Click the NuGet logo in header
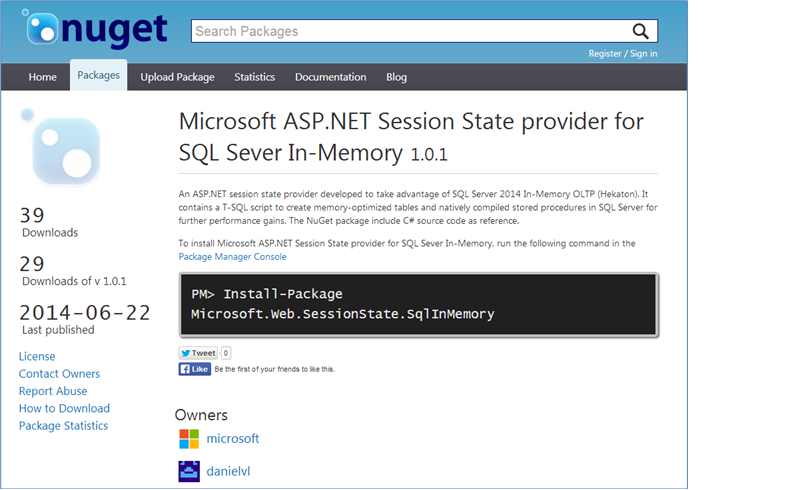 95,29
